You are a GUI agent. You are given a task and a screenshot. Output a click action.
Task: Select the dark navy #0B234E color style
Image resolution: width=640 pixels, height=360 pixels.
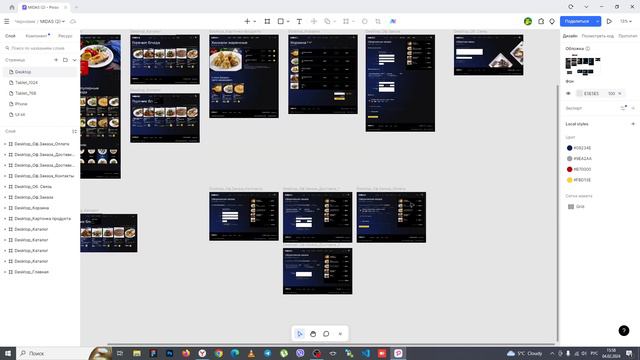click(x=579, y=148)
